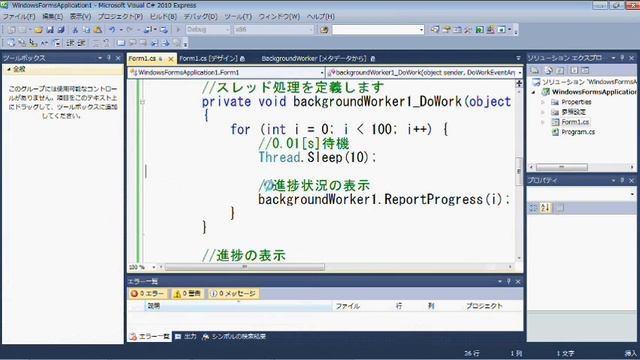Click the Save All toolbar icon
Screen dimensions: 640x360
pyautogui.click(x=61, y=30)
